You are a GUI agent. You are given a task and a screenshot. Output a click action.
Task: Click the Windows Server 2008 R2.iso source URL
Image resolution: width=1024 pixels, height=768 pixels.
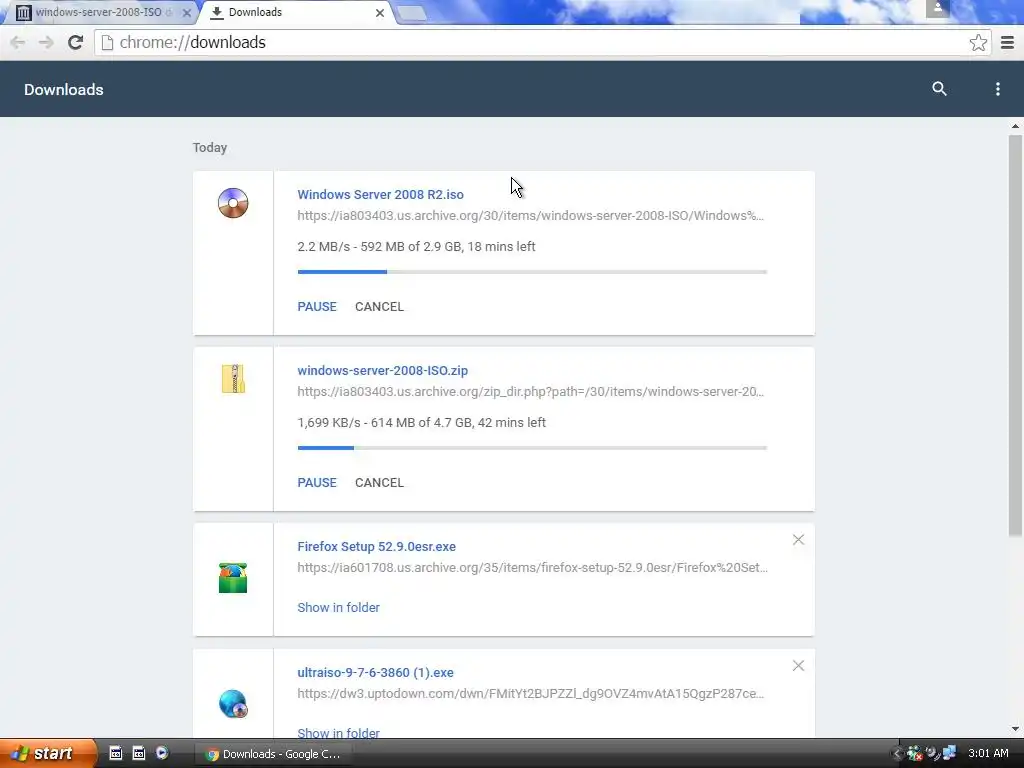point(530,216)
